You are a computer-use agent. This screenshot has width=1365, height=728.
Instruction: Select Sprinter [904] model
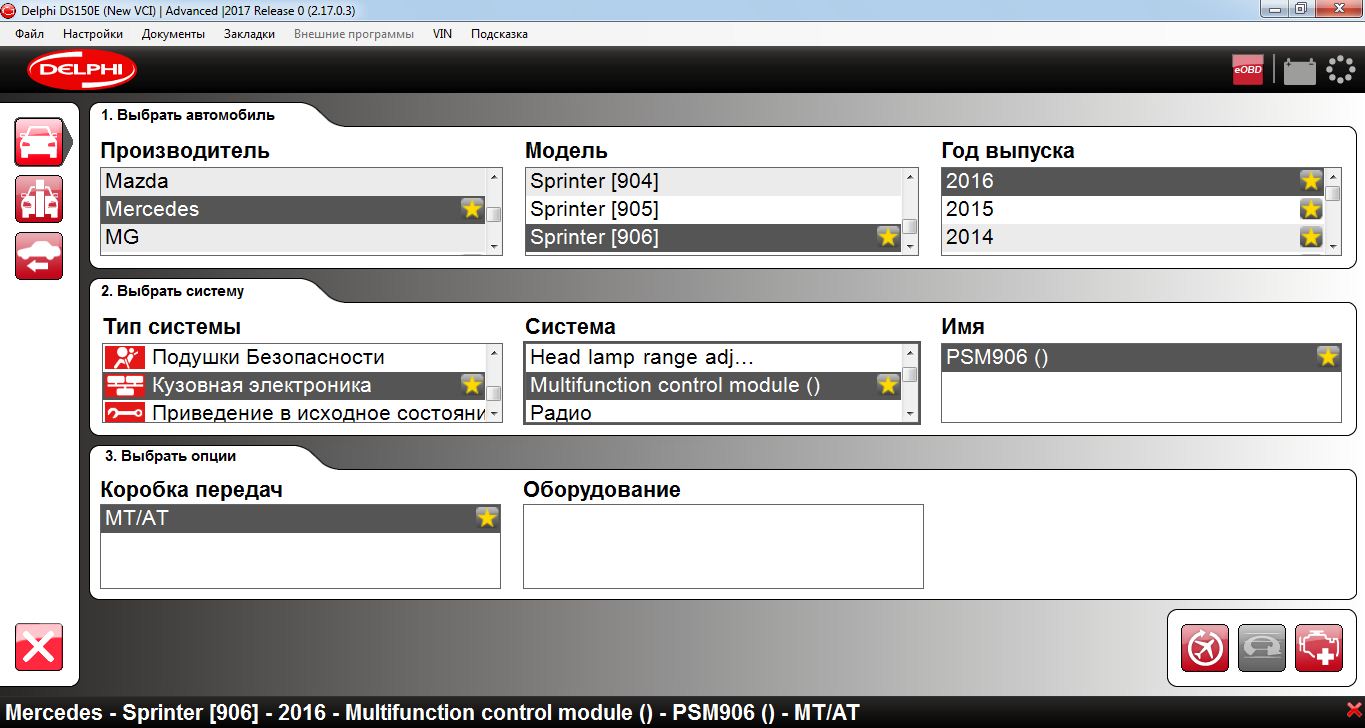[x=714, y=181]
